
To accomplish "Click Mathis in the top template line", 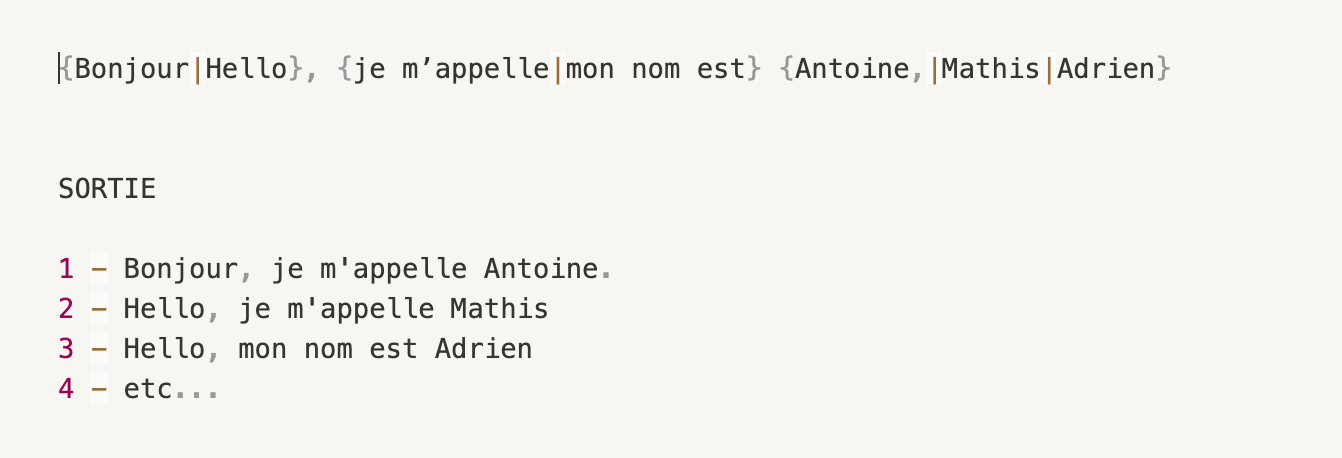I will (x=990, y=70).
